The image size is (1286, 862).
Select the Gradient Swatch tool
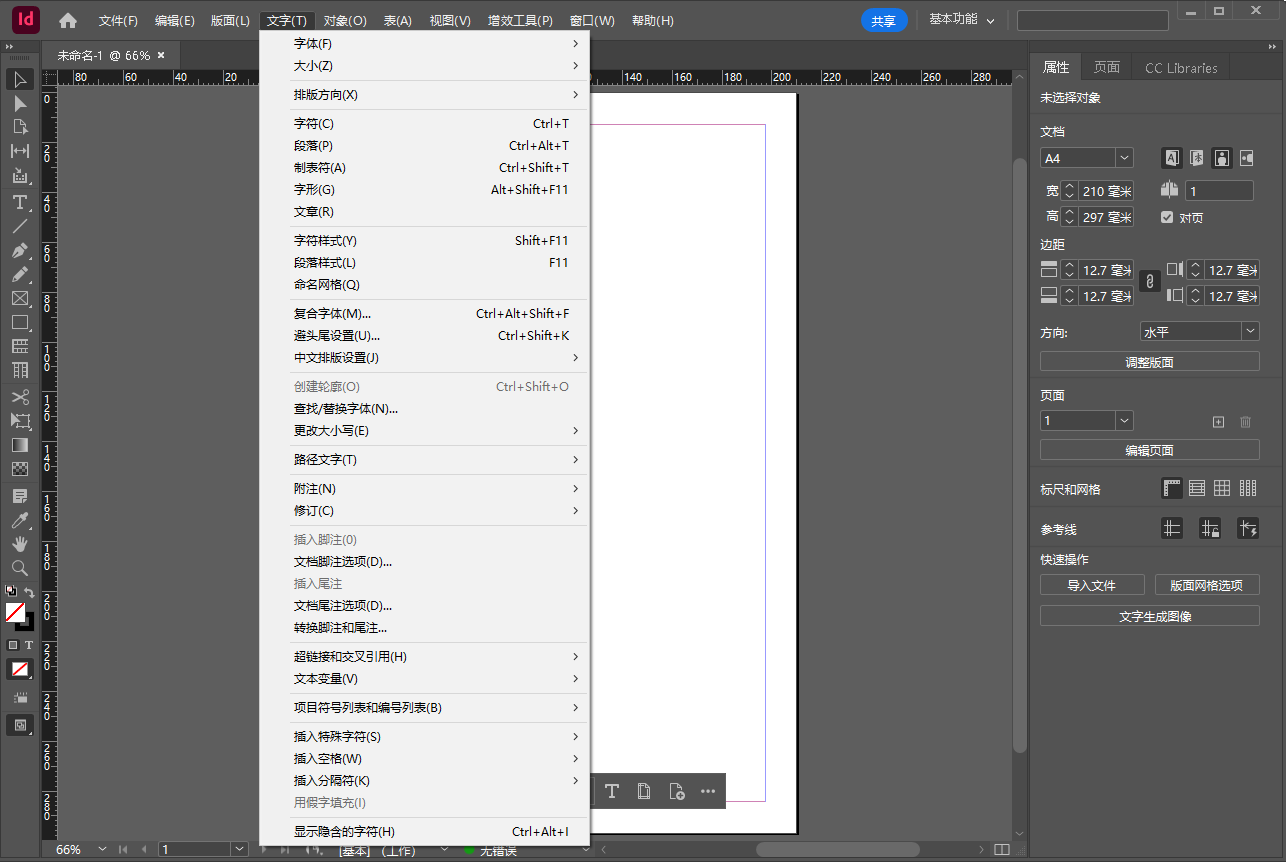click(x=20, y=445)
